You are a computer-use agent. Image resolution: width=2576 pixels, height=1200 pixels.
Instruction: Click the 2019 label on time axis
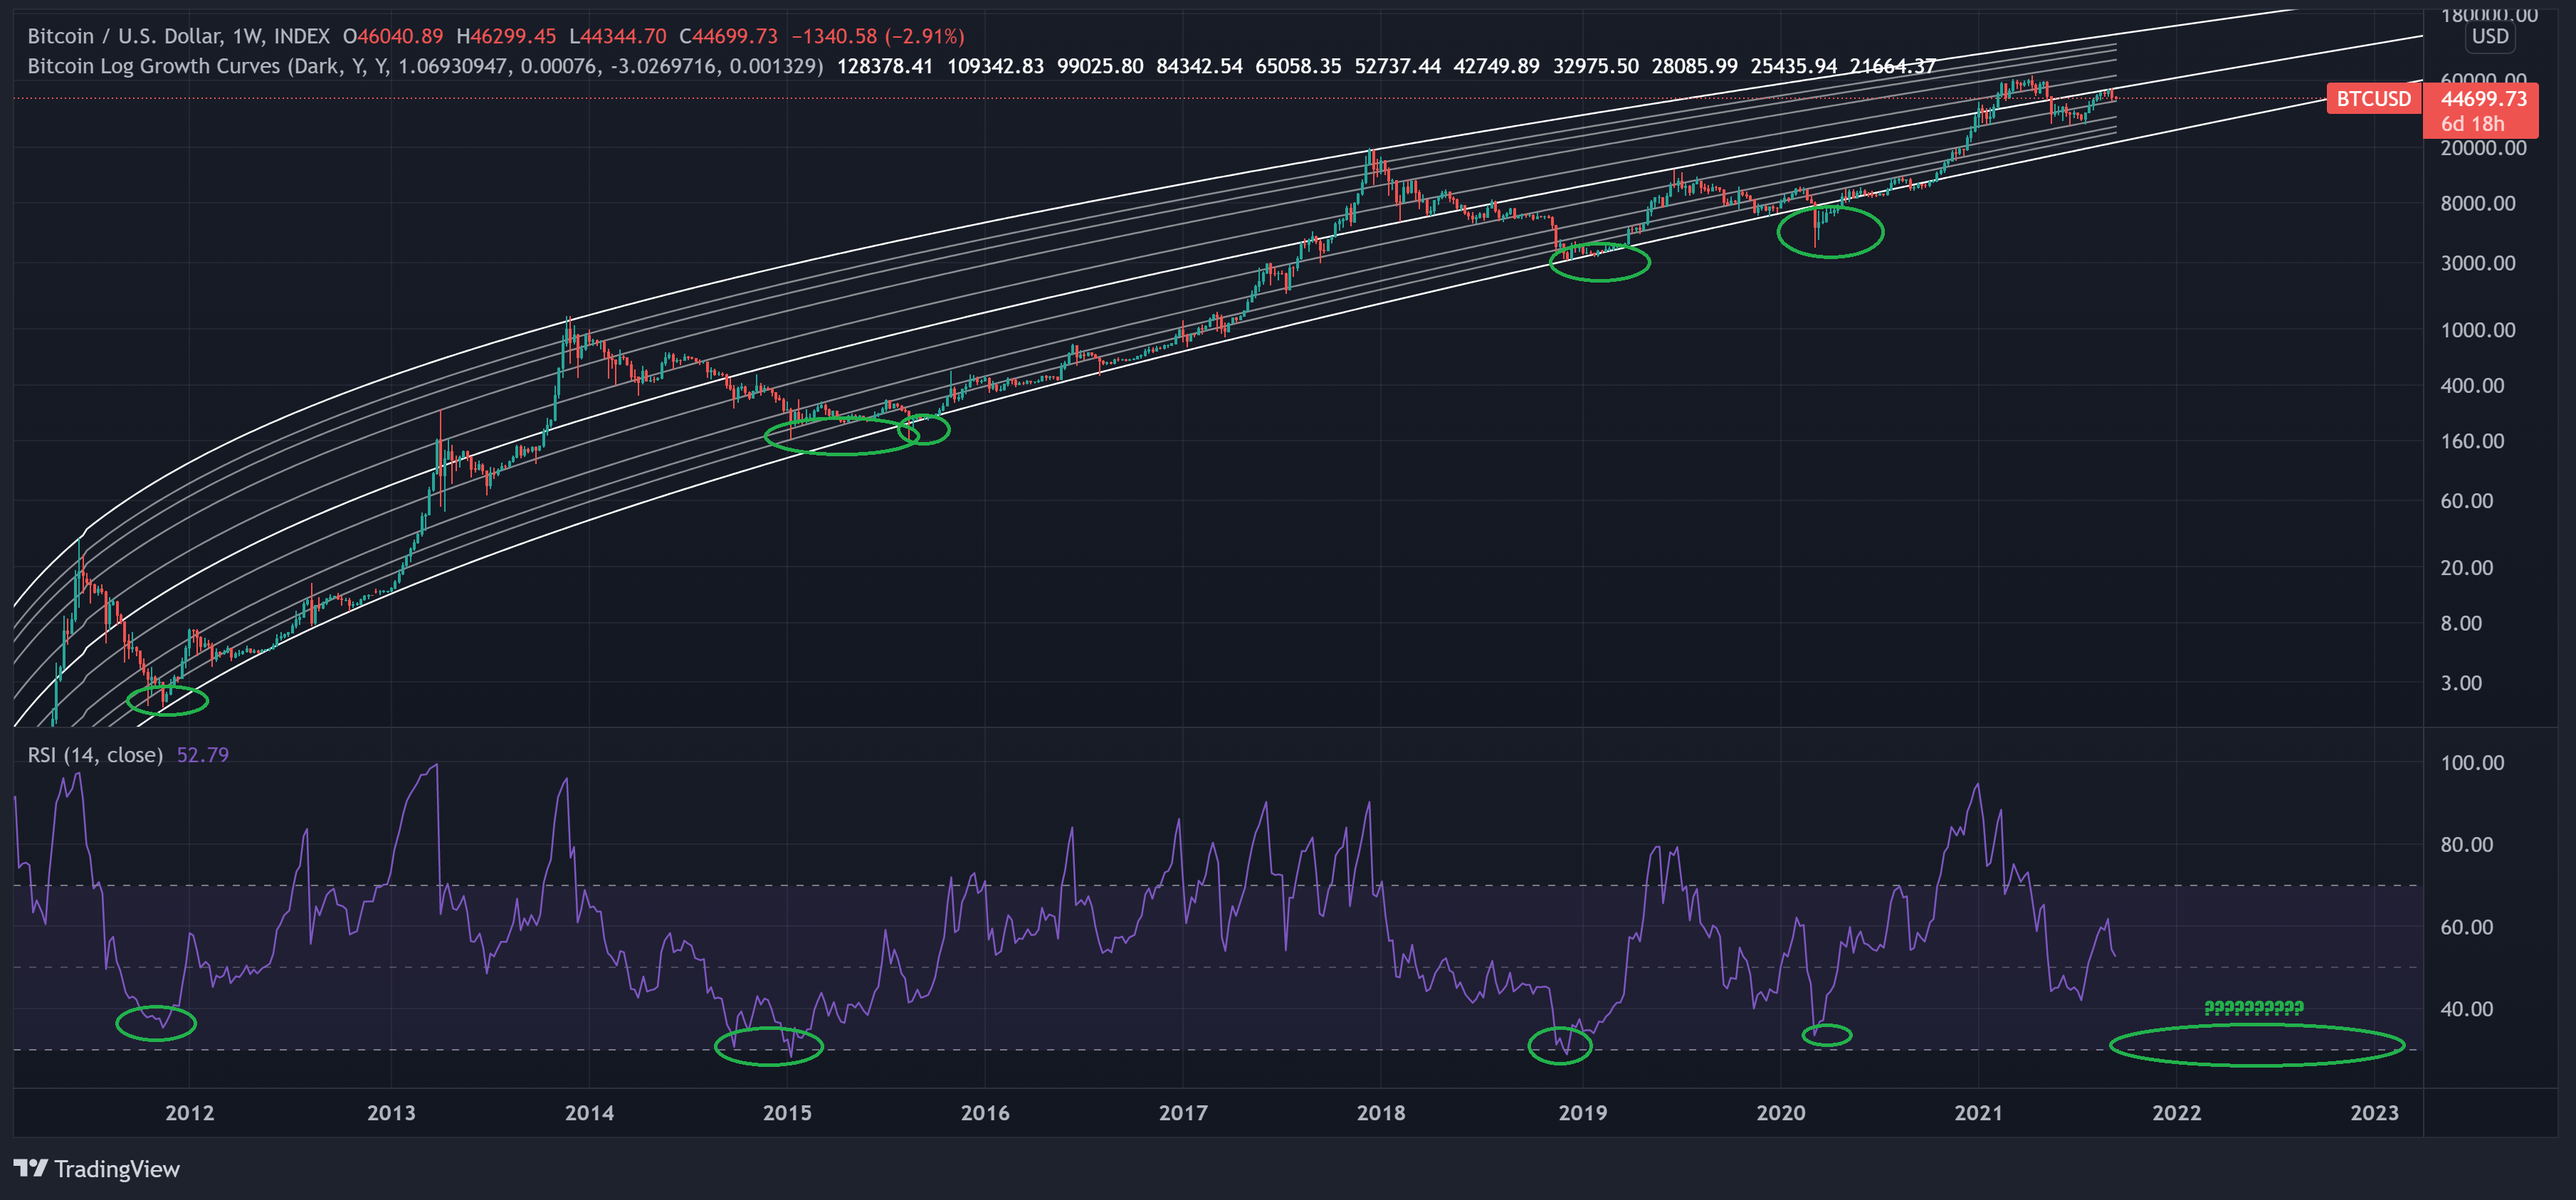click(1583, 1113)
